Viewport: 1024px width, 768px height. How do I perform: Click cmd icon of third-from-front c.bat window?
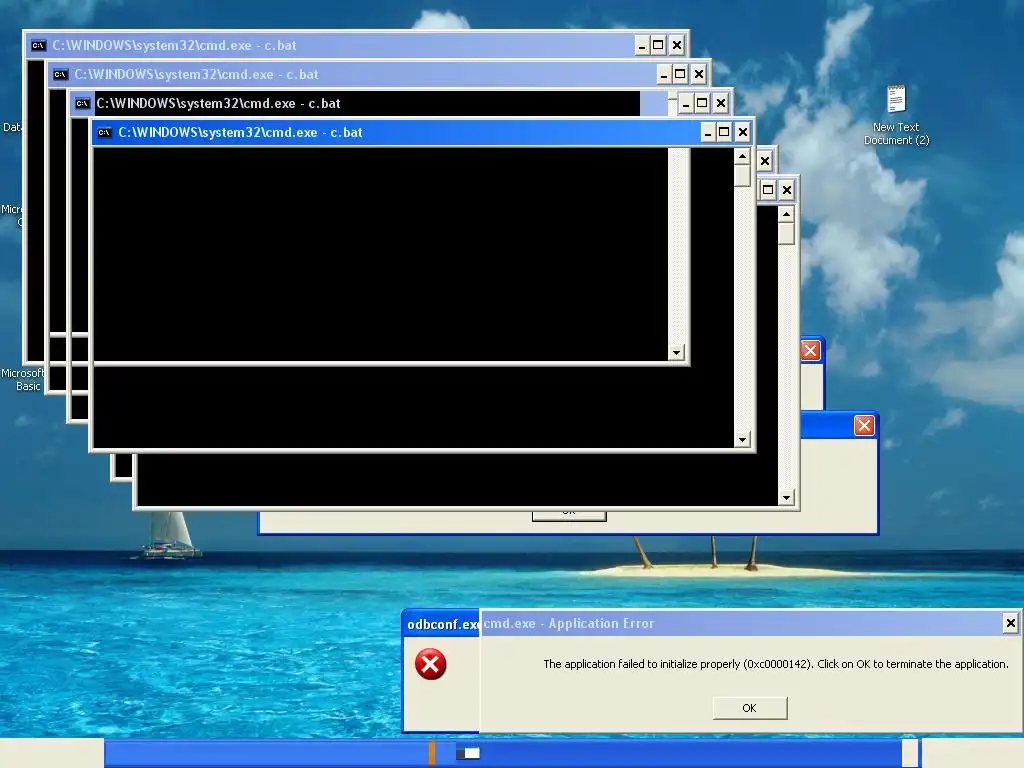coord(60,74)
